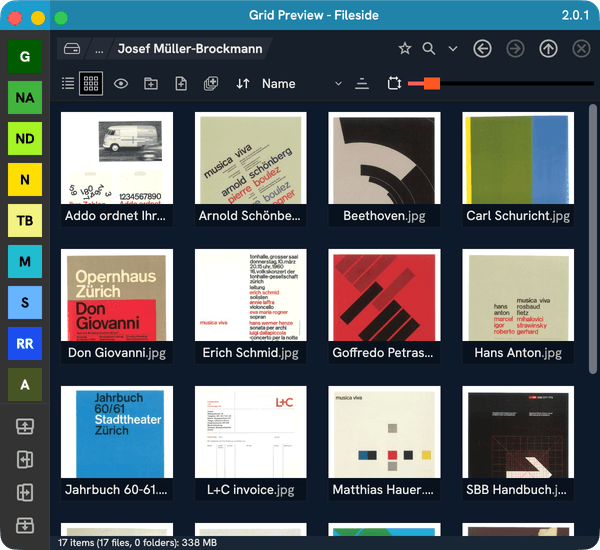Go up to parent folder
The width and height of the screenshot is (600, 550).
pos(548,49)
